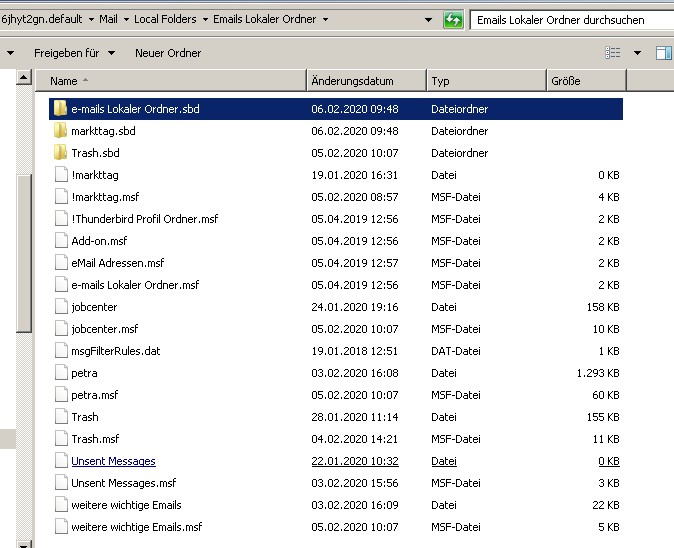Select the msgFilterRules.dat file icon
The width and height of the screenshot is (674, 548).
(60, 351)
